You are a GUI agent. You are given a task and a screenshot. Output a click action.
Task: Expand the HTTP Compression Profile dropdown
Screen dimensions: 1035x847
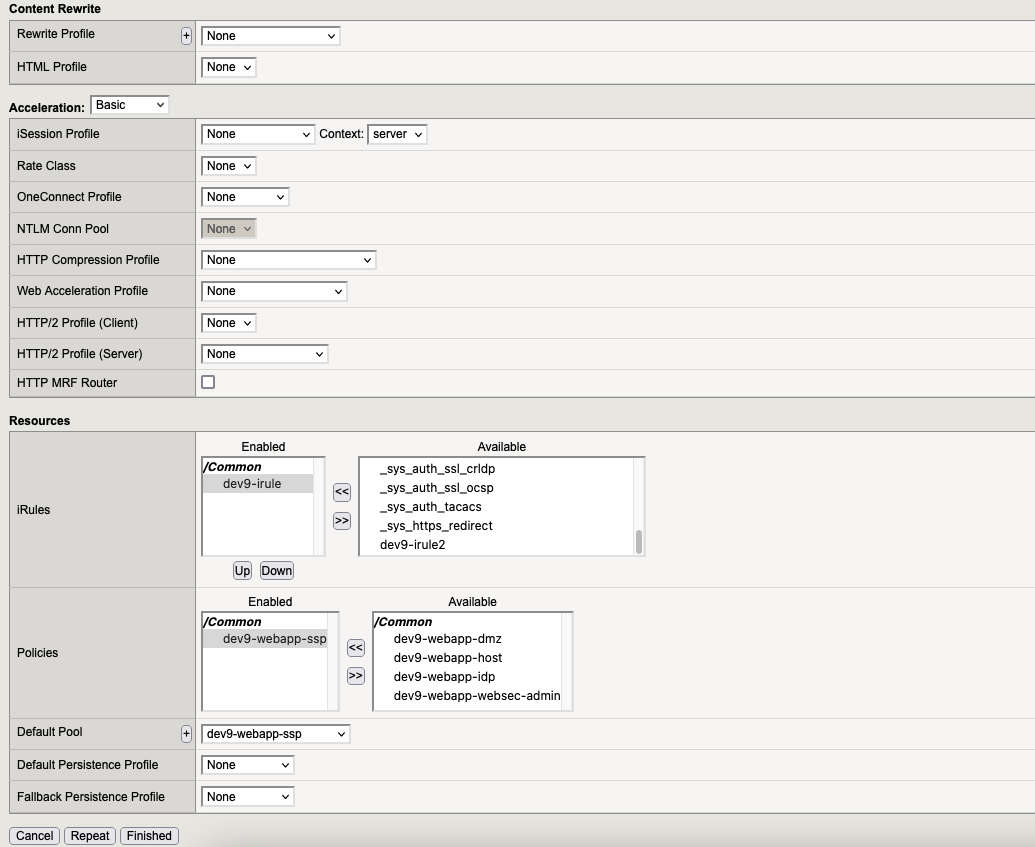pyautogui.click(x=289, y=260)
